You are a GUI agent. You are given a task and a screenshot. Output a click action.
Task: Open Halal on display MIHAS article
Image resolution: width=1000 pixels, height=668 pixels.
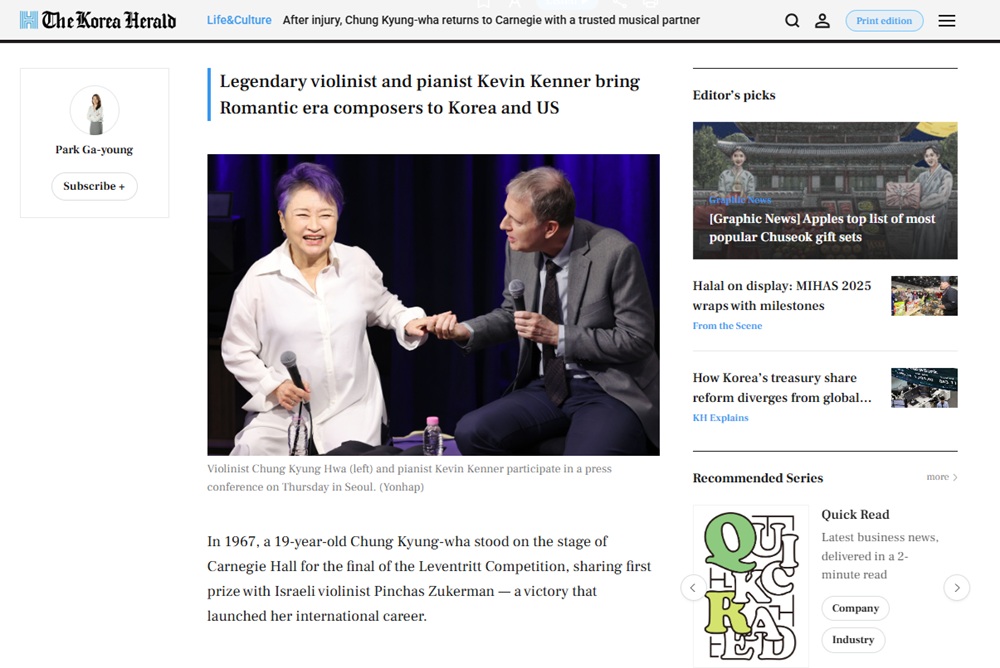coord(781,295)
